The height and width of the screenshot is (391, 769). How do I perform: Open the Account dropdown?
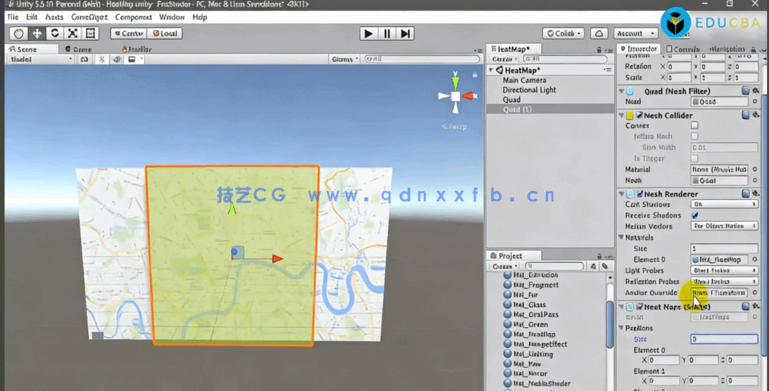635,33
